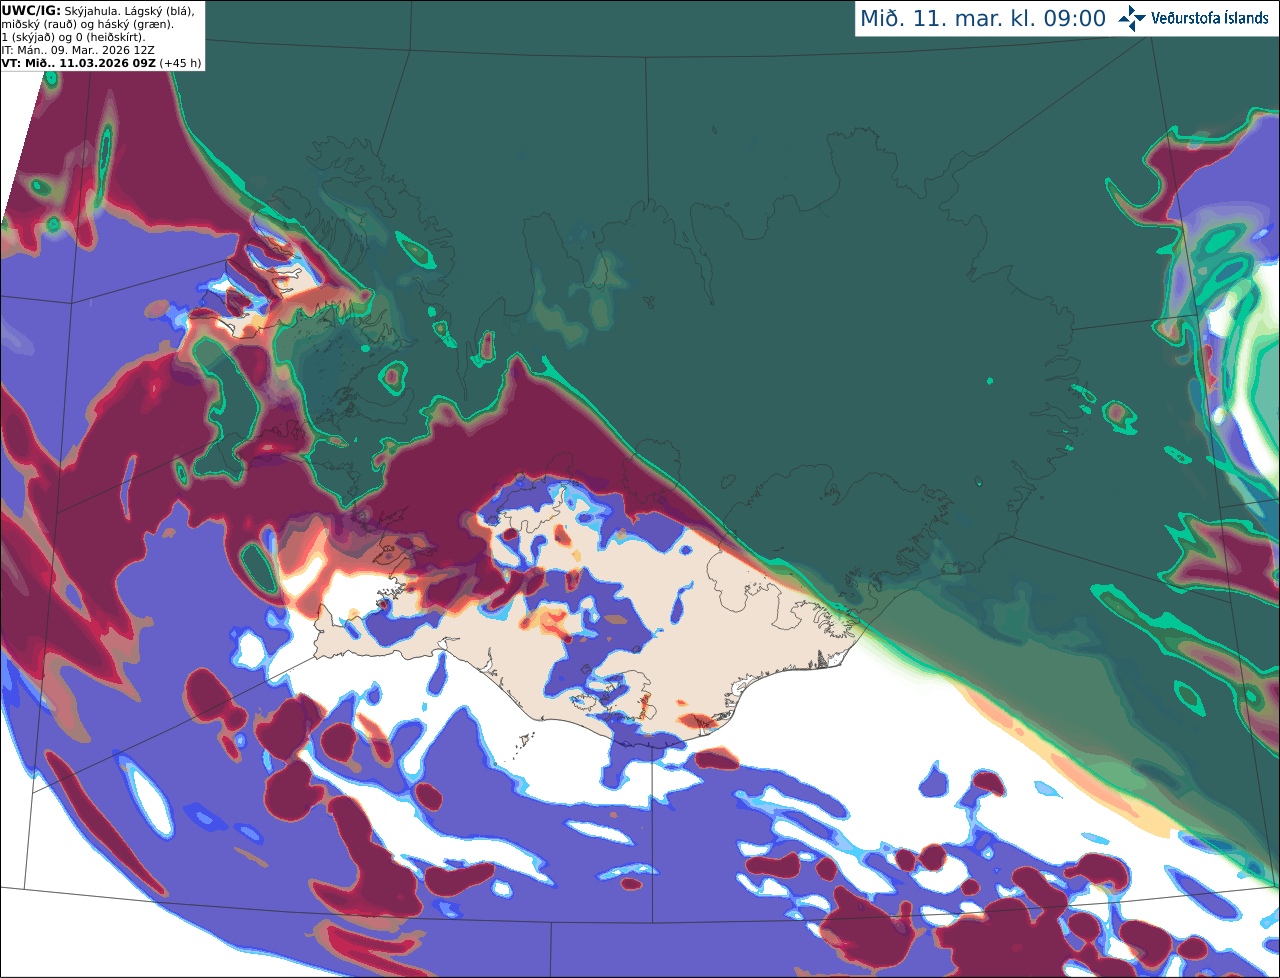Click the '(+45 h)' forecast offset text
The height and width of the screenshot is (978, 1280).
point(180,63)
